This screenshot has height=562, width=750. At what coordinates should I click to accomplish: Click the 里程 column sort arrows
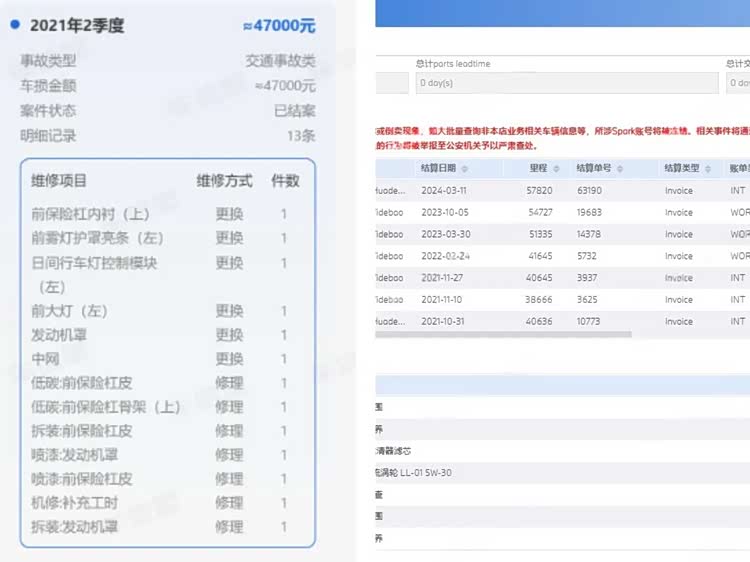(x=555, y=168)
